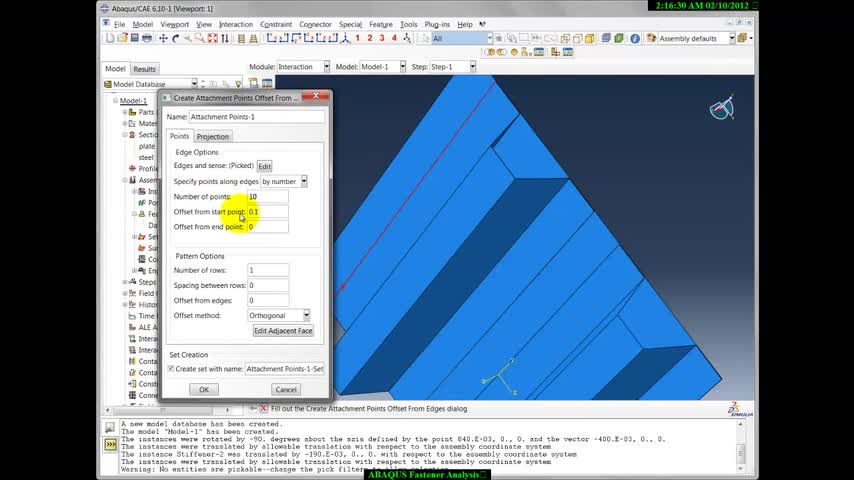
Task: Click the red saved view 4 icon
Action: 394,38
